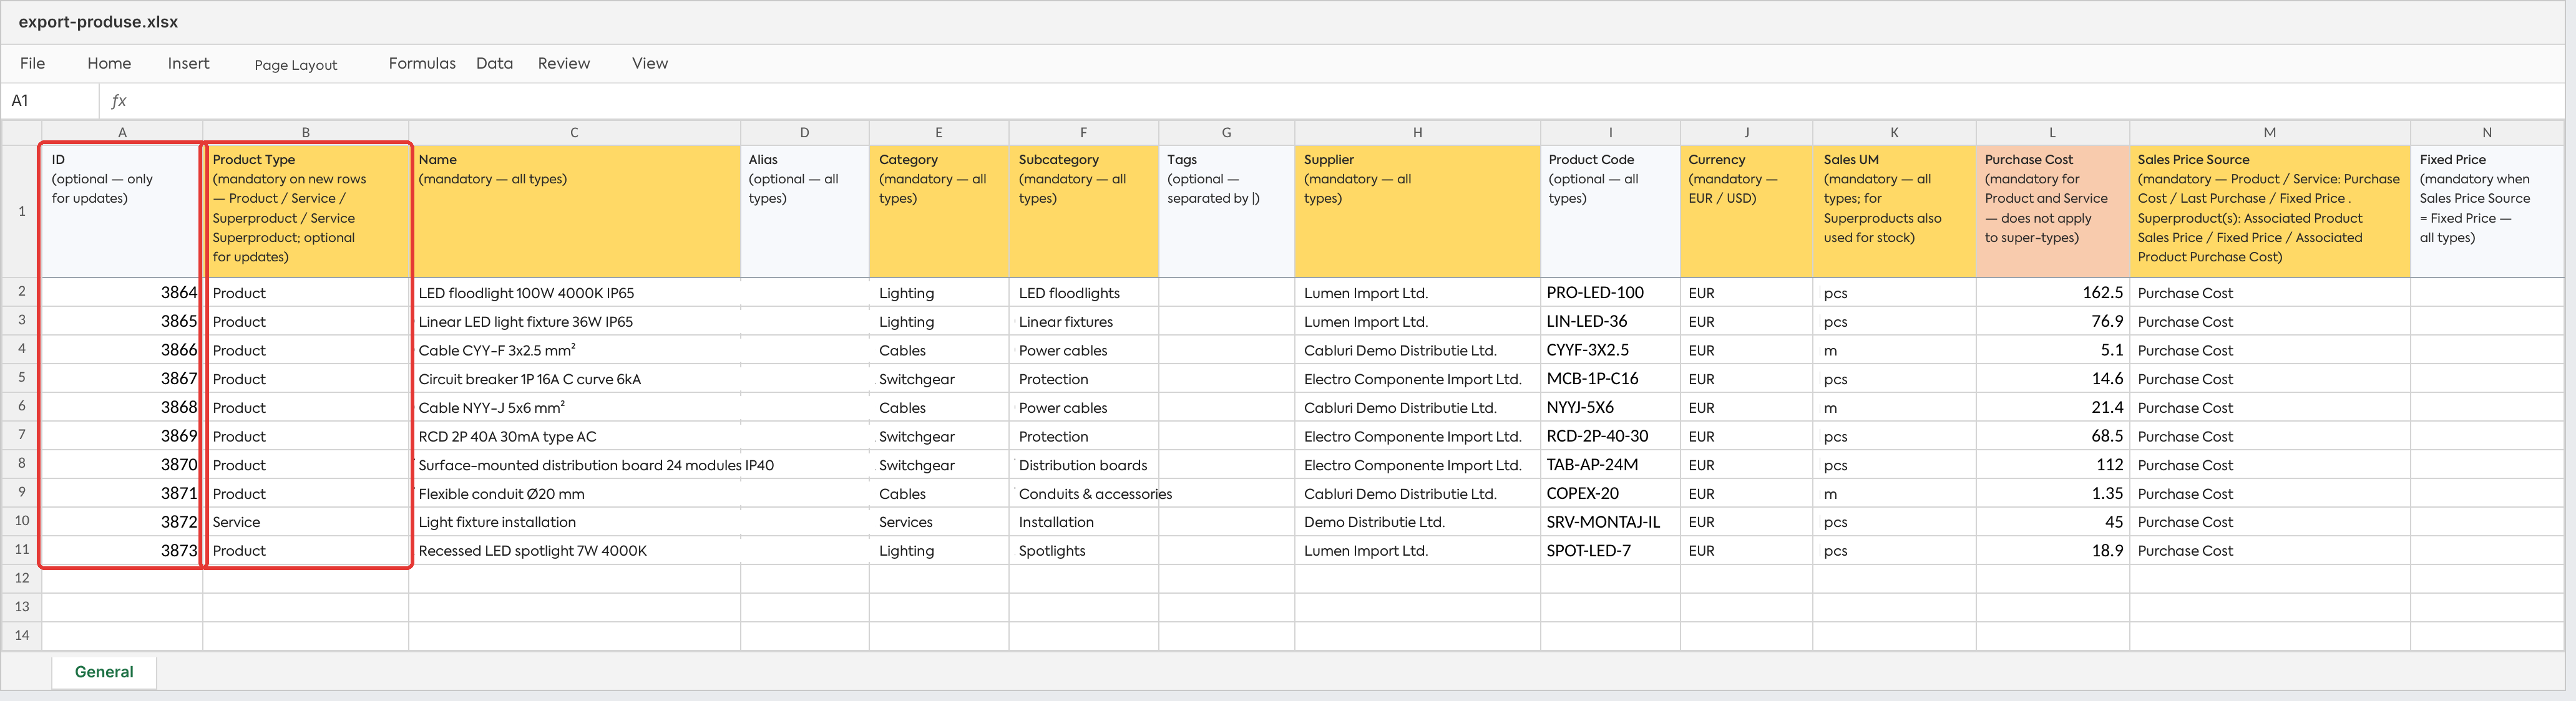Select cell with ID 3870
The image size is (2576, 701).
[122, 464]
